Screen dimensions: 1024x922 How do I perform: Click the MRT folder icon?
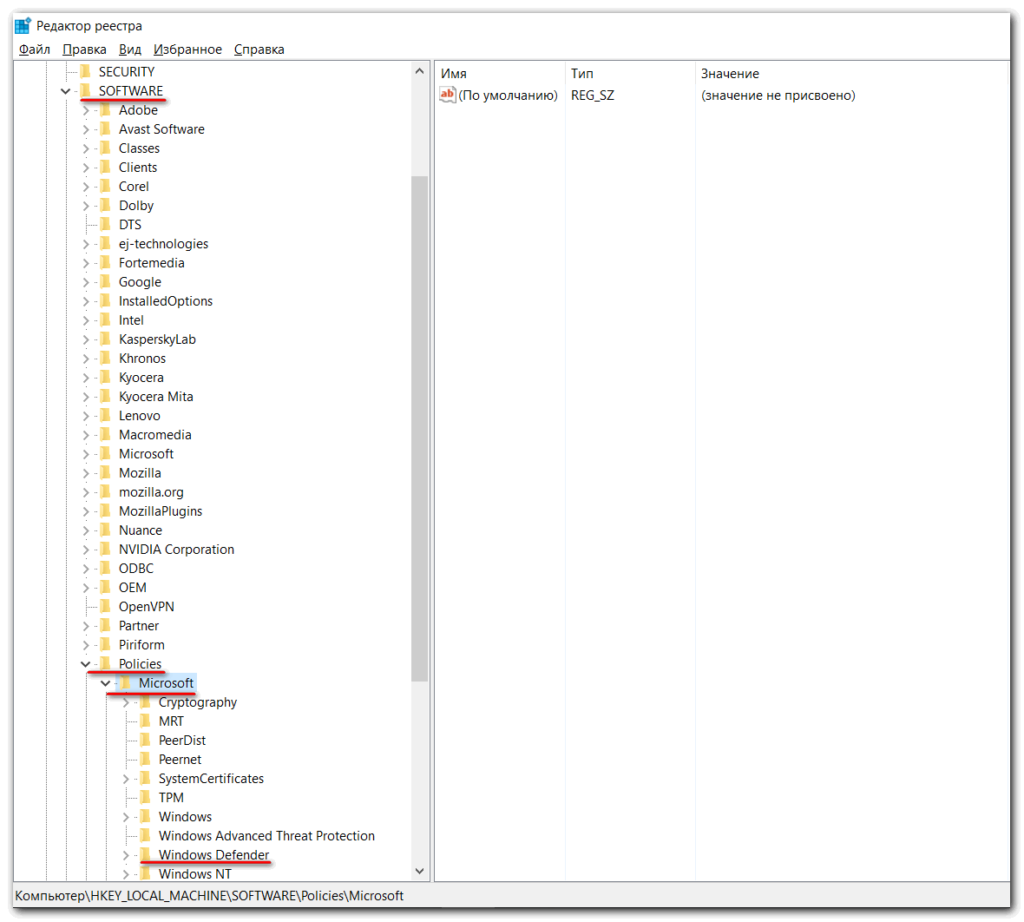(146, 721)
